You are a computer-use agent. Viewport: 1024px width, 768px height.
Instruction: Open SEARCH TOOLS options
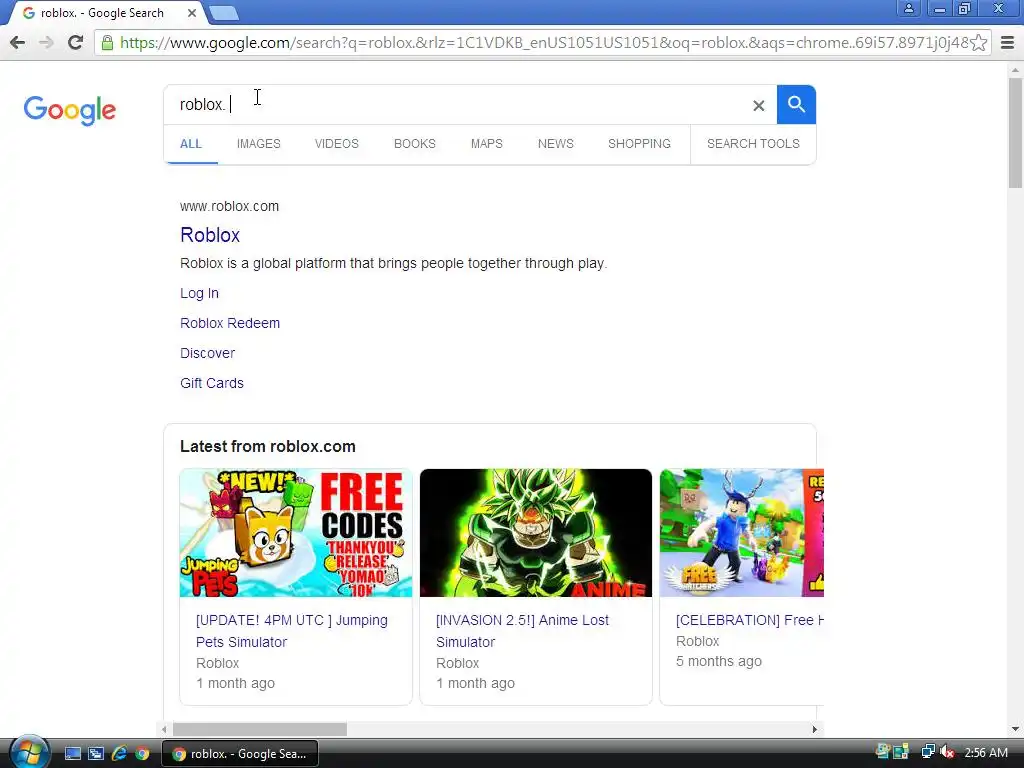click(753, 144)
